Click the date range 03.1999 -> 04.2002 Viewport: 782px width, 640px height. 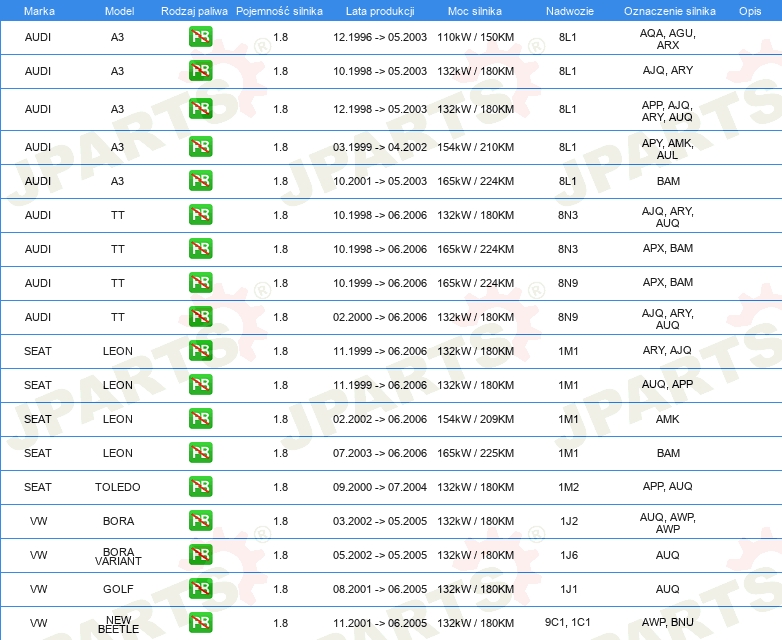[380, 147]
